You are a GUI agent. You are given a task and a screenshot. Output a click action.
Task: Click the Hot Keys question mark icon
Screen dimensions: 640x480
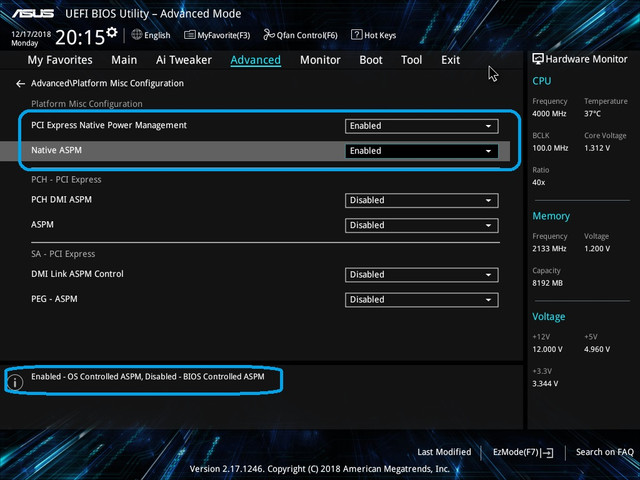click(x=356, y=35)
